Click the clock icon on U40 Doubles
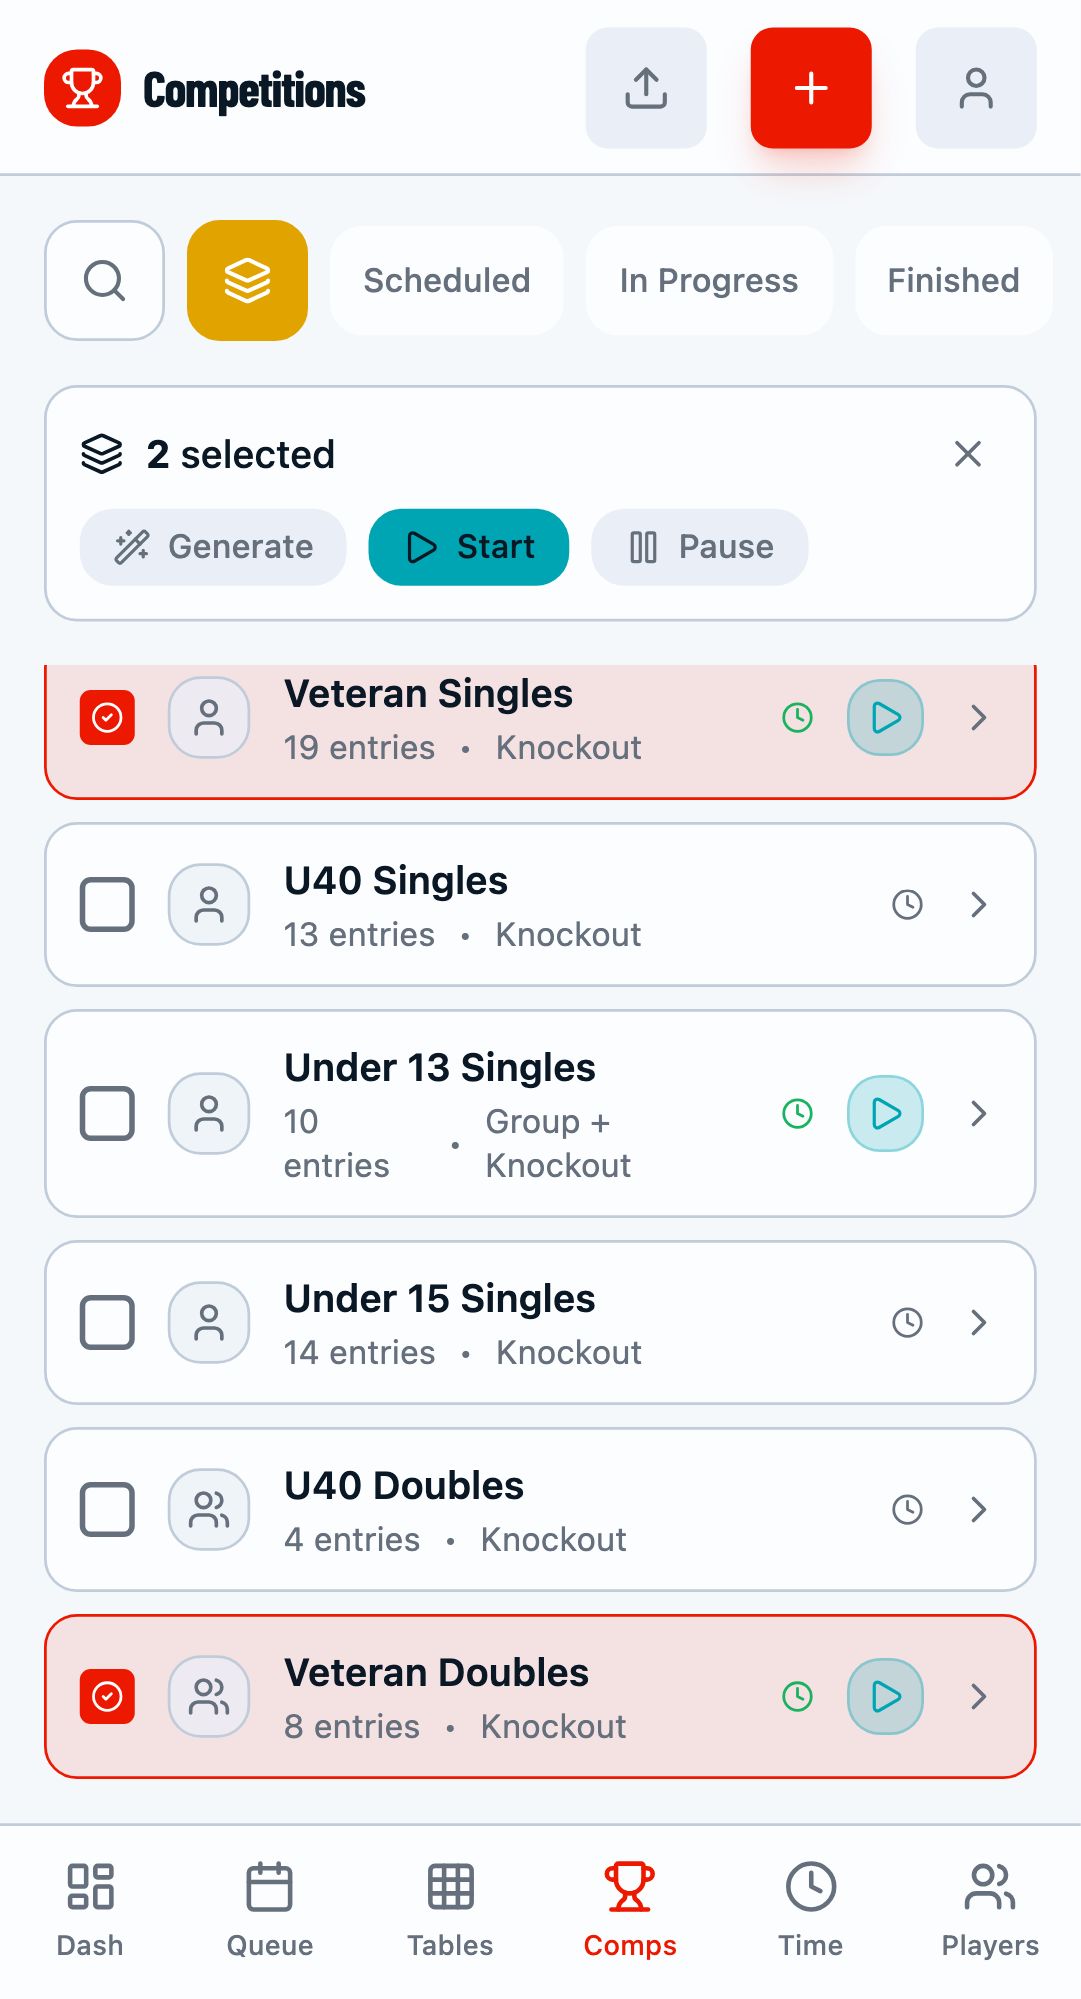1081x1999 pixels. pyautogui.click(x=907, y=1509)
